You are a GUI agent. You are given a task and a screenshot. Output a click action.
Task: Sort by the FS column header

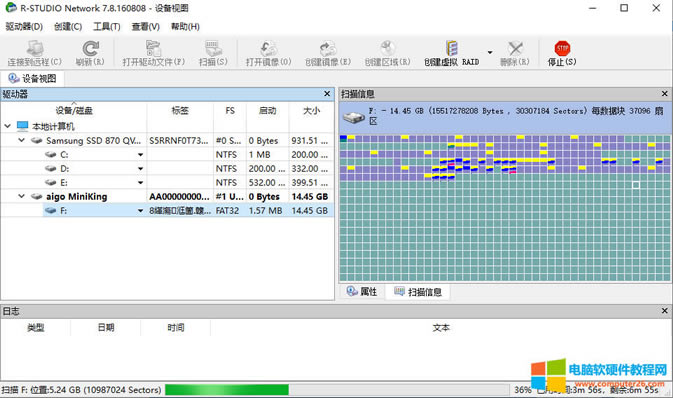pos(230,111)
